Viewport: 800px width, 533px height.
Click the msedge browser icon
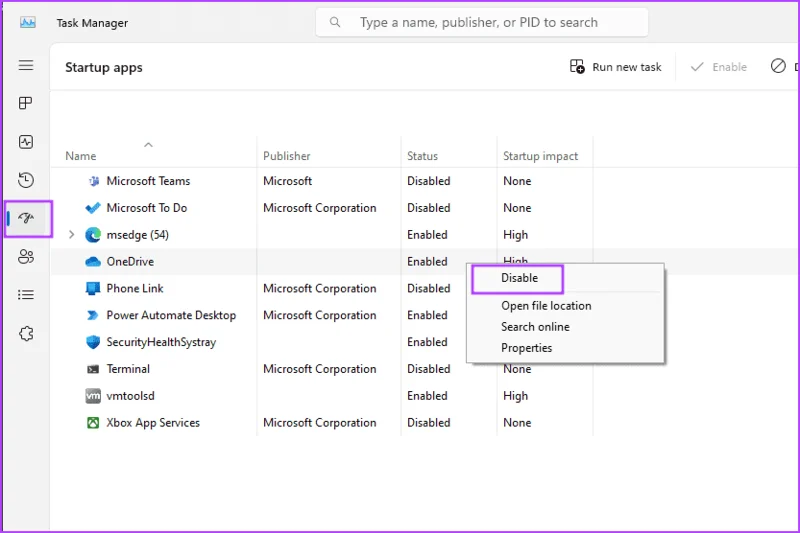point(93,235)
